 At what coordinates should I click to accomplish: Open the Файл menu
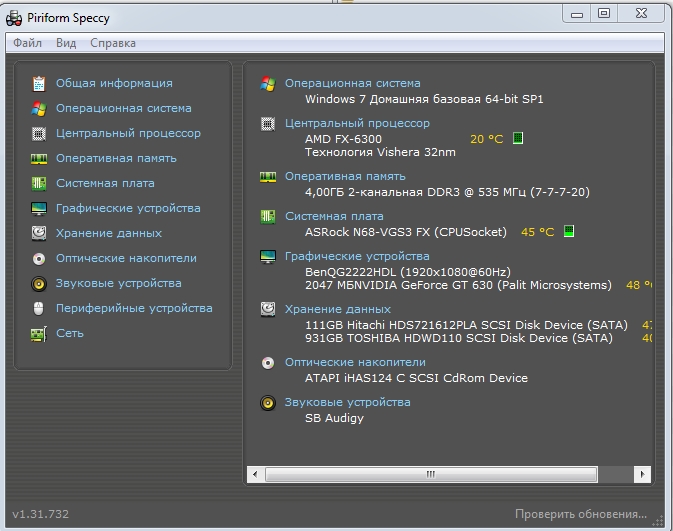point(27,43)
